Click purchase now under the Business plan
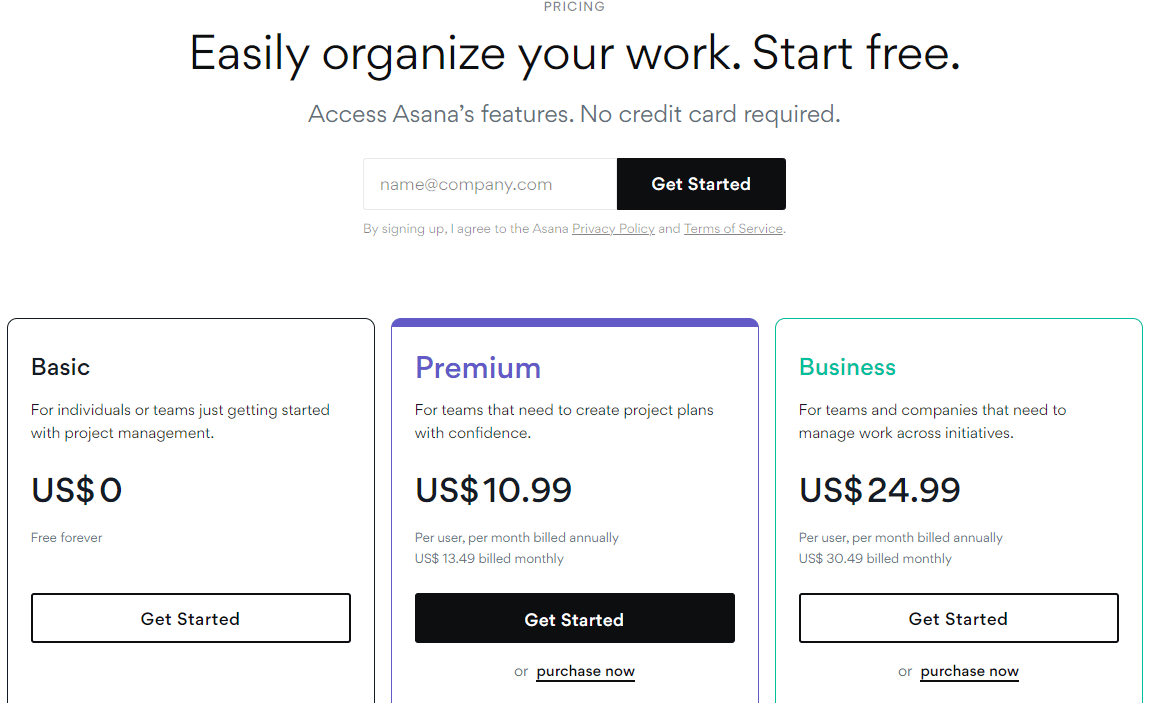Viewport: 1165px width, 703px height. [x=969, y=671]
